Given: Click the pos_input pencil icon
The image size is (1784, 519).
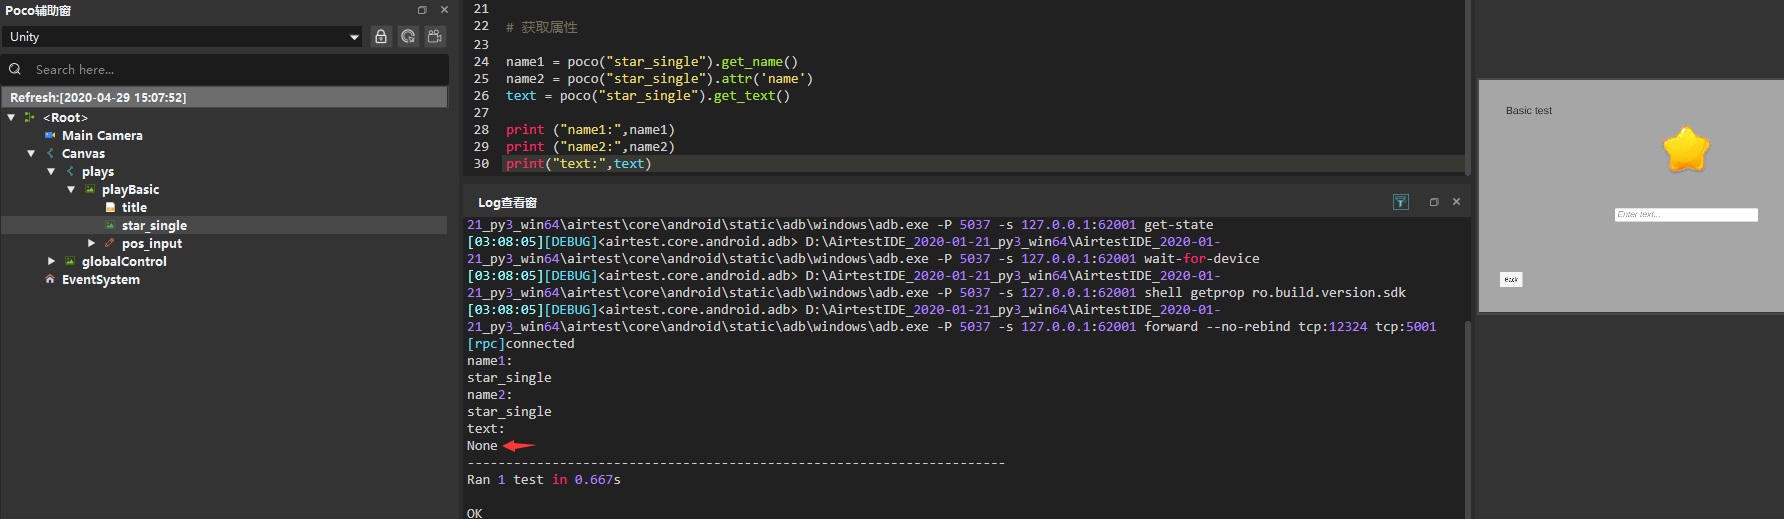Looking at the screenshot, I should pyautogui.click(x=110, y=243).
